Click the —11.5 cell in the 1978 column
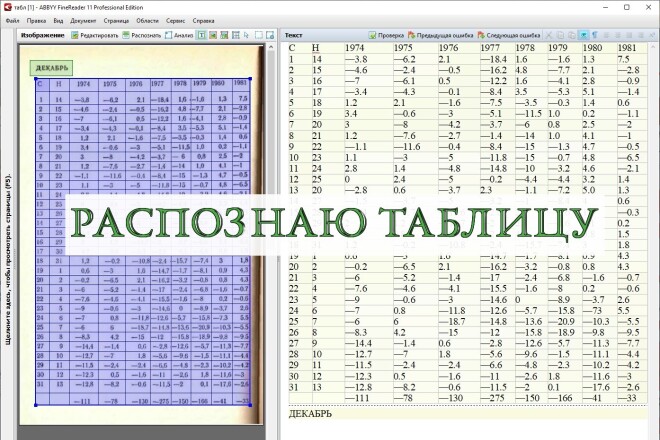Image resolution: width=660 pixels, height=440 pixels. [x=529, y=114]
